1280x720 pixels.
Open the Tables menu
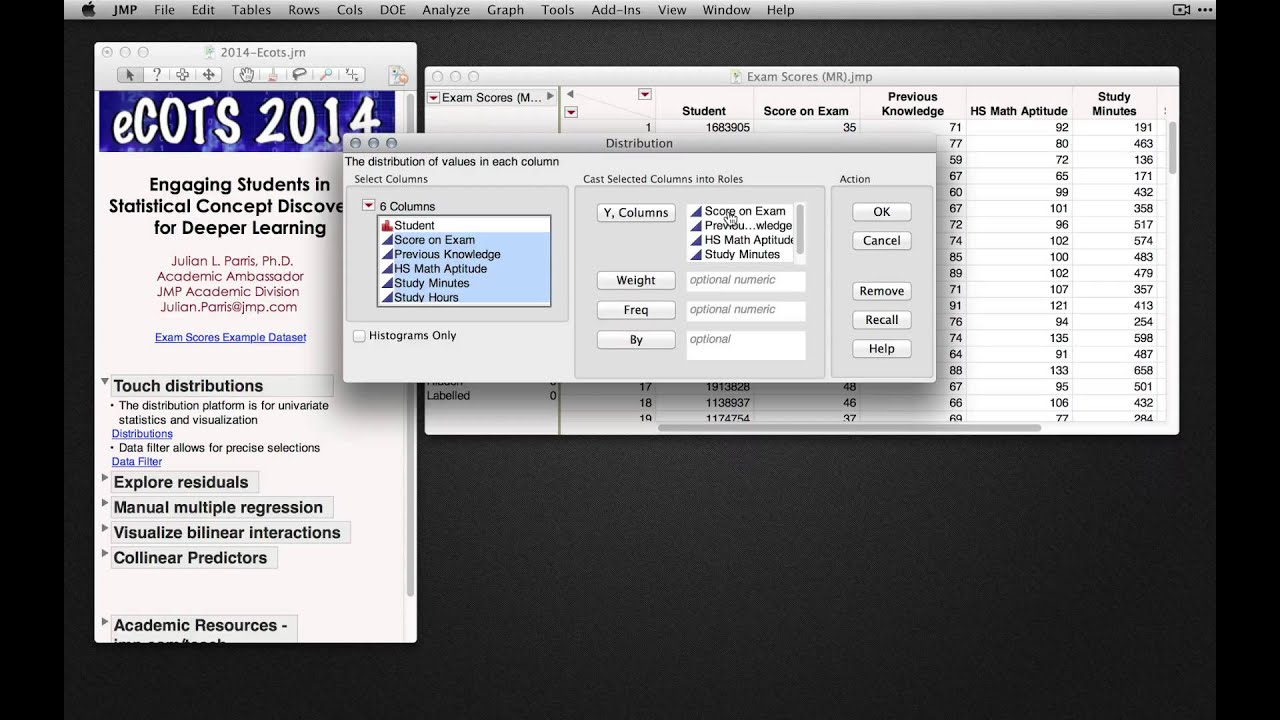251,10
